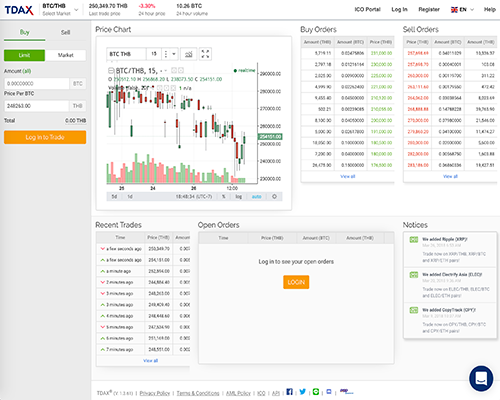This screenshot has height=400, width=500.
Task: Open the Log In link in header
Action: pyautogui.click(x=399, y=9)
